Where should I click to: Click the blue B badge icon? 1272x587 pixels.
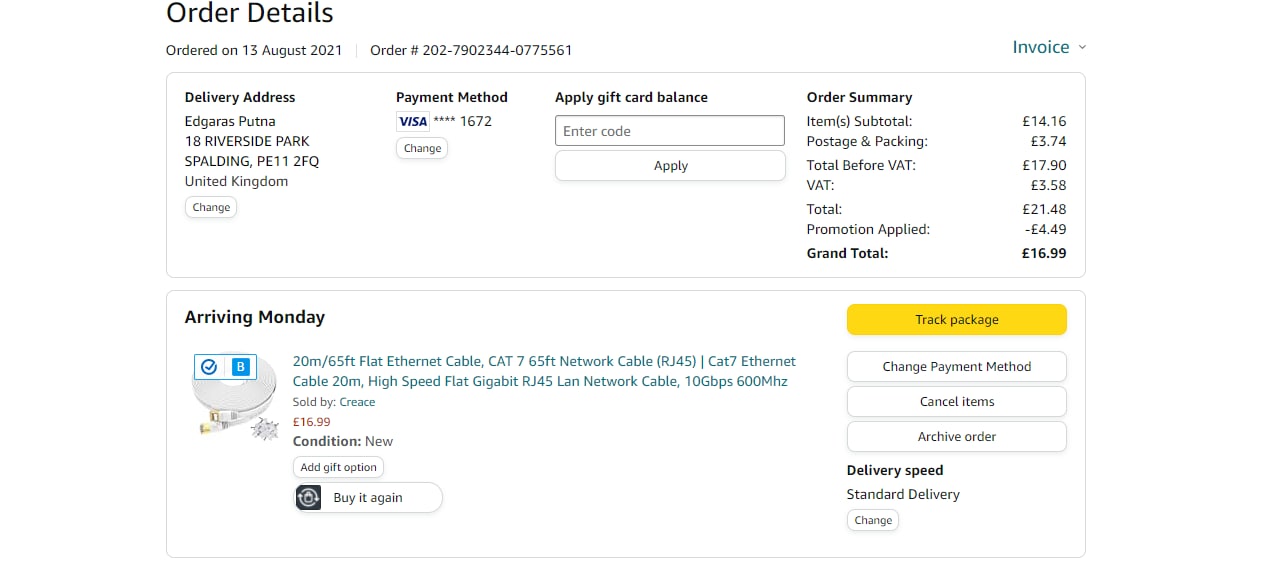tap(240, 367)
